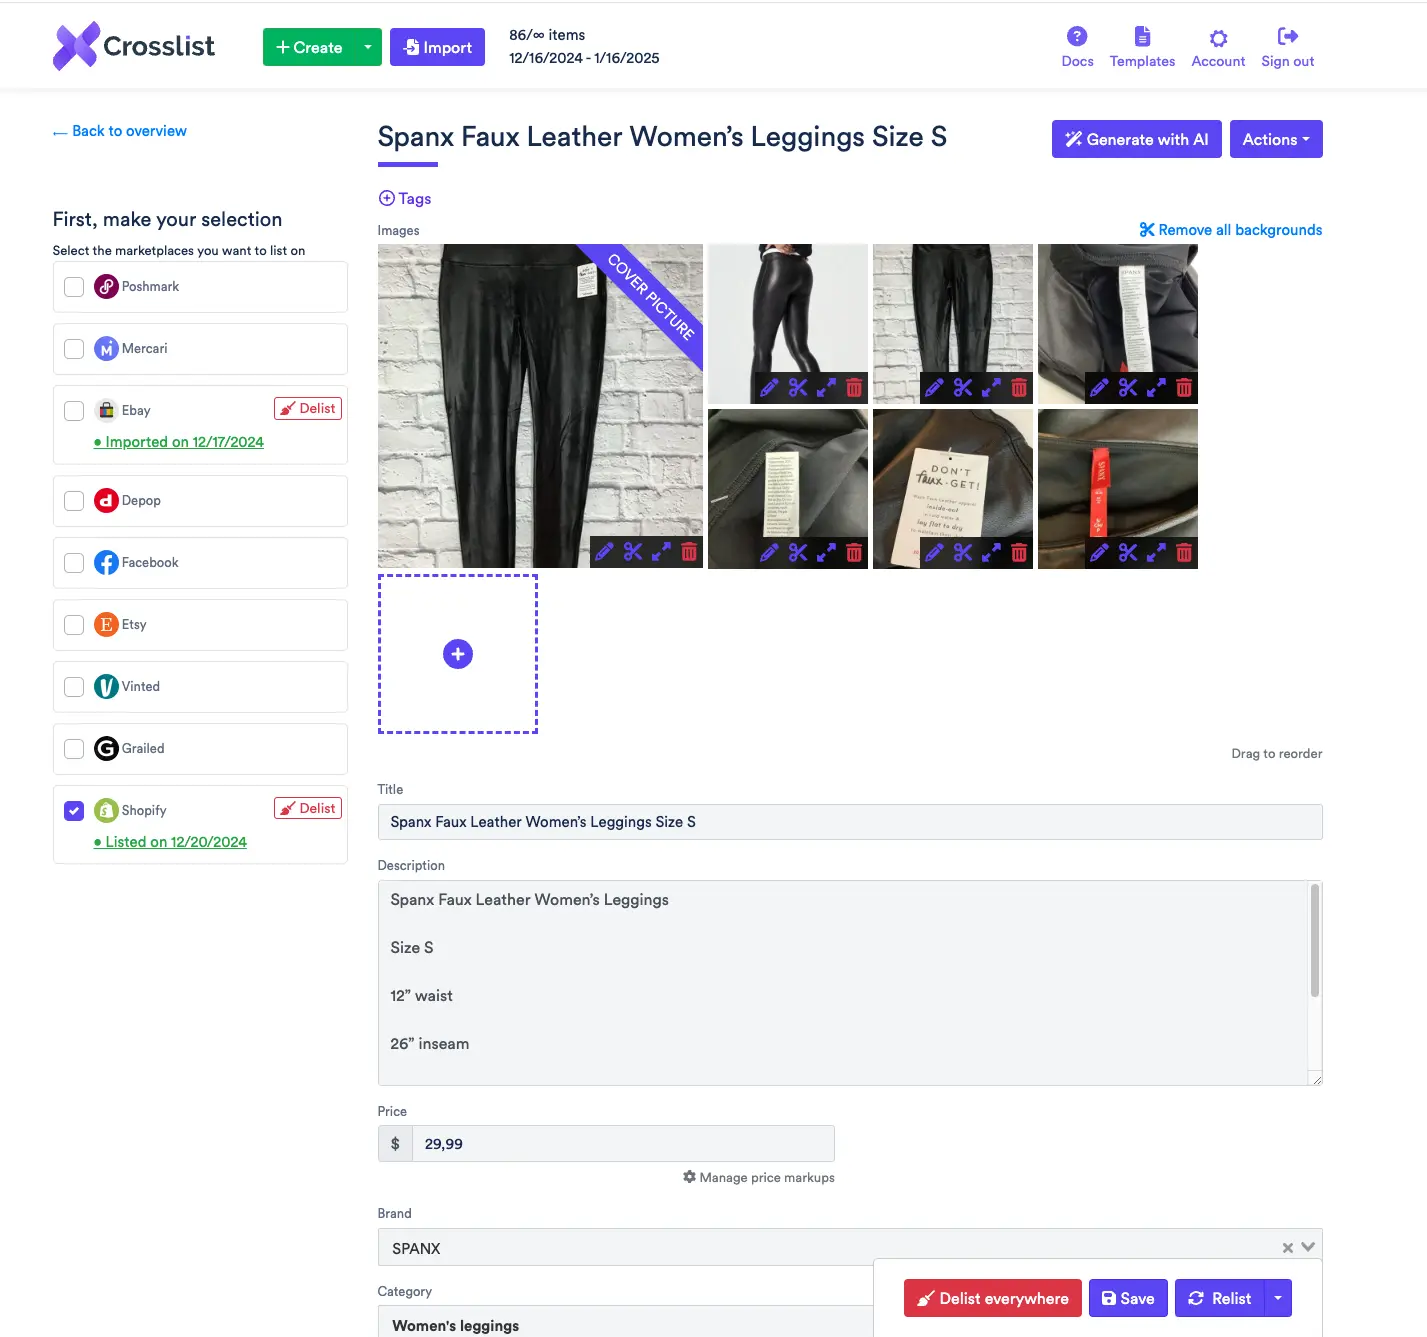Image resolution: width=1427 pixels, height=1337 pixels.
Task: Clear the SPANX brand selection
Action: [x=1288, y=1248]
